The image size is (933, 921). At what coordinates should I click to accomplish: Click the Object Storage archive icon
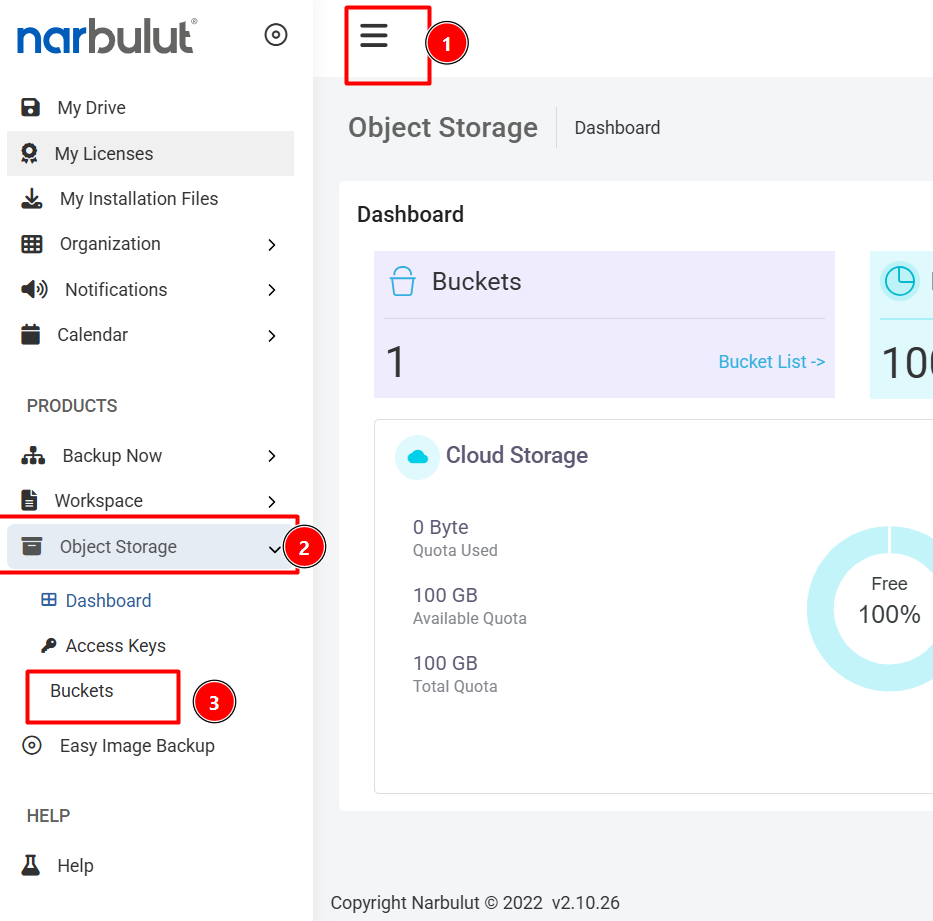coord(32,546)
